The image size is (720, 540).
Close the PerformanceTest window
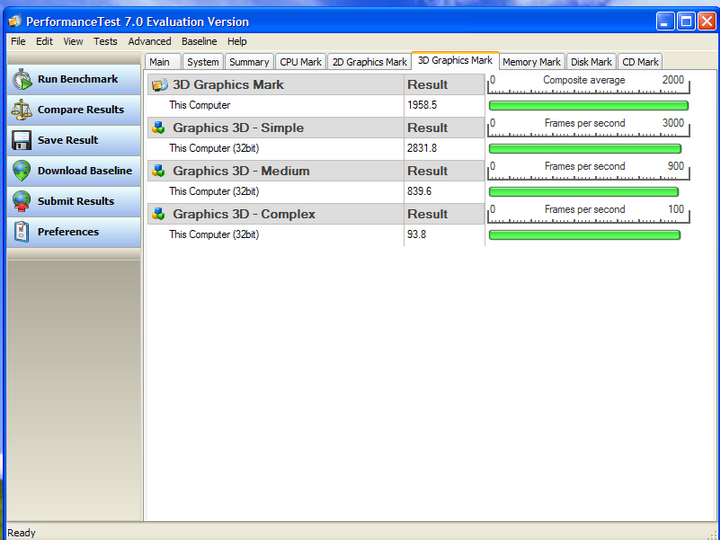pyautogui.click(x=707, y=21)
